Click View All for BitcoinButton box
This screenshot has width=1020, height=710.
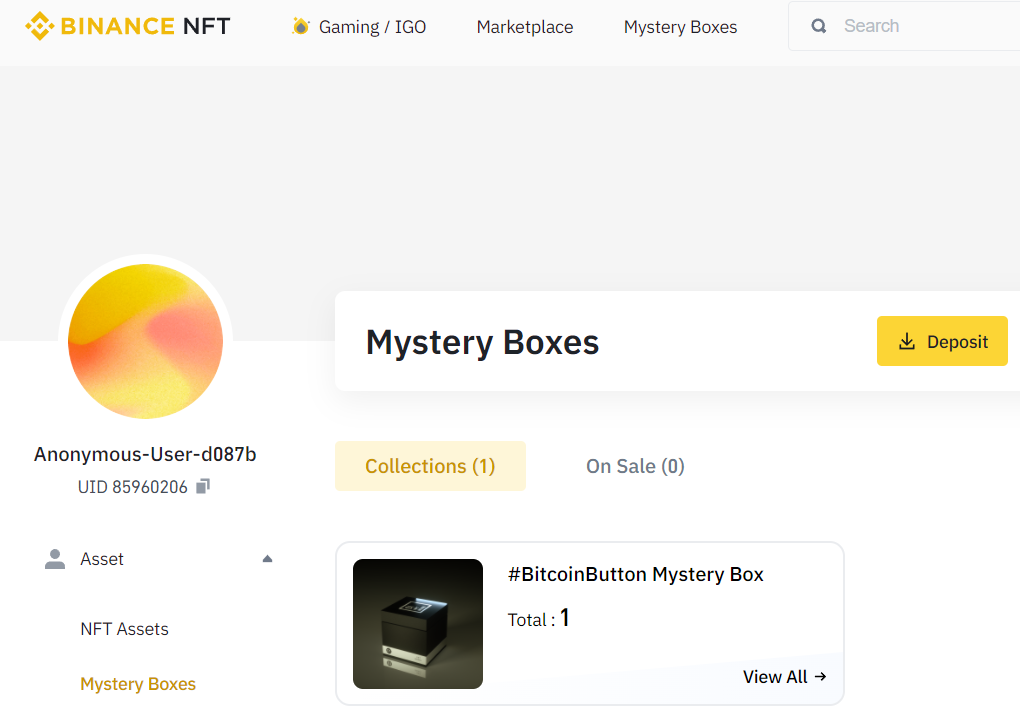point(785,677)
